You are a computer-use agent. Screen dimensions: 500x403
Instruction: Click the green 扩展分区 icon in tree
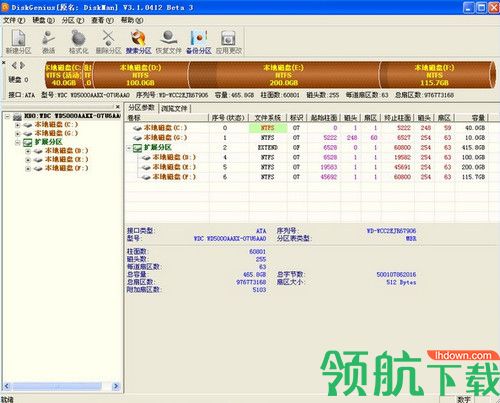pyautogui.click(x=27, y=143)
